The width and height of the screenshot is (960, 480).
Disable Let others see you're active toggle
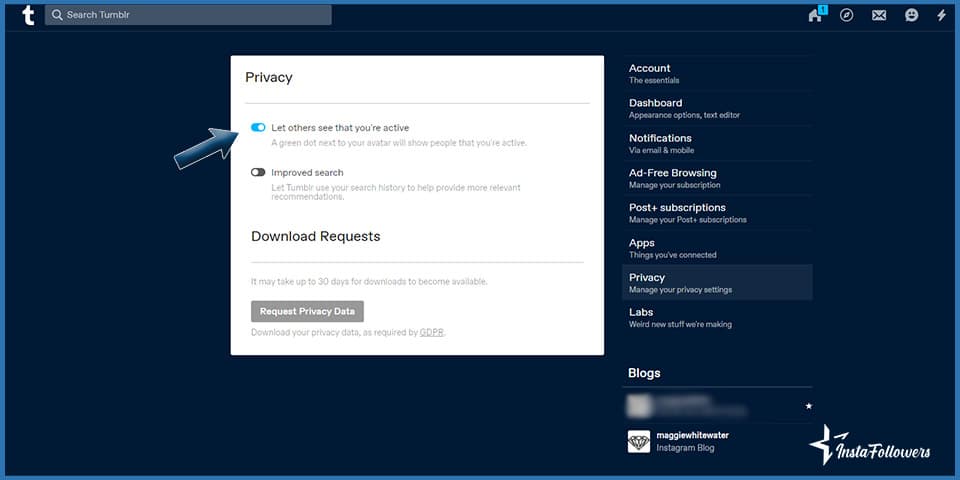[258, 128]
